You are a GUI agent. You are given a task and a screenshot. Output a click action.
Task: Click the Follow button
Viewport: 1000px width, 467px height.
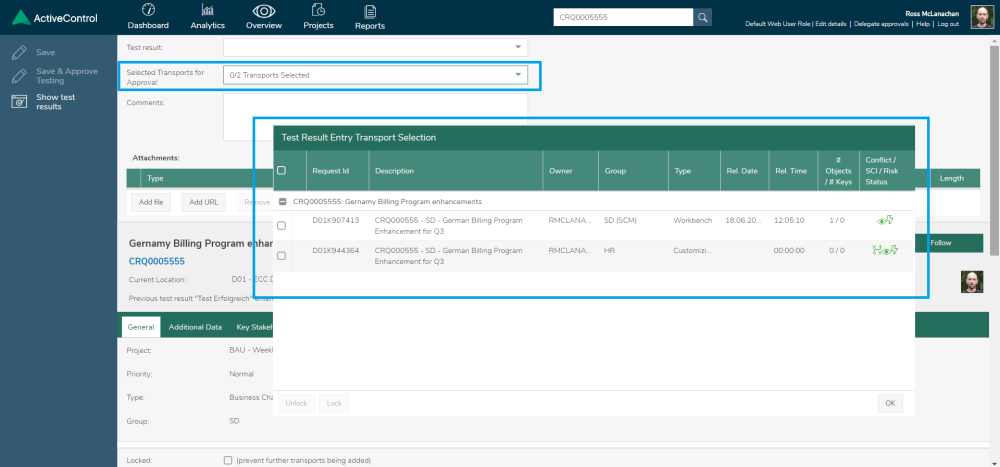click(948, 243)
